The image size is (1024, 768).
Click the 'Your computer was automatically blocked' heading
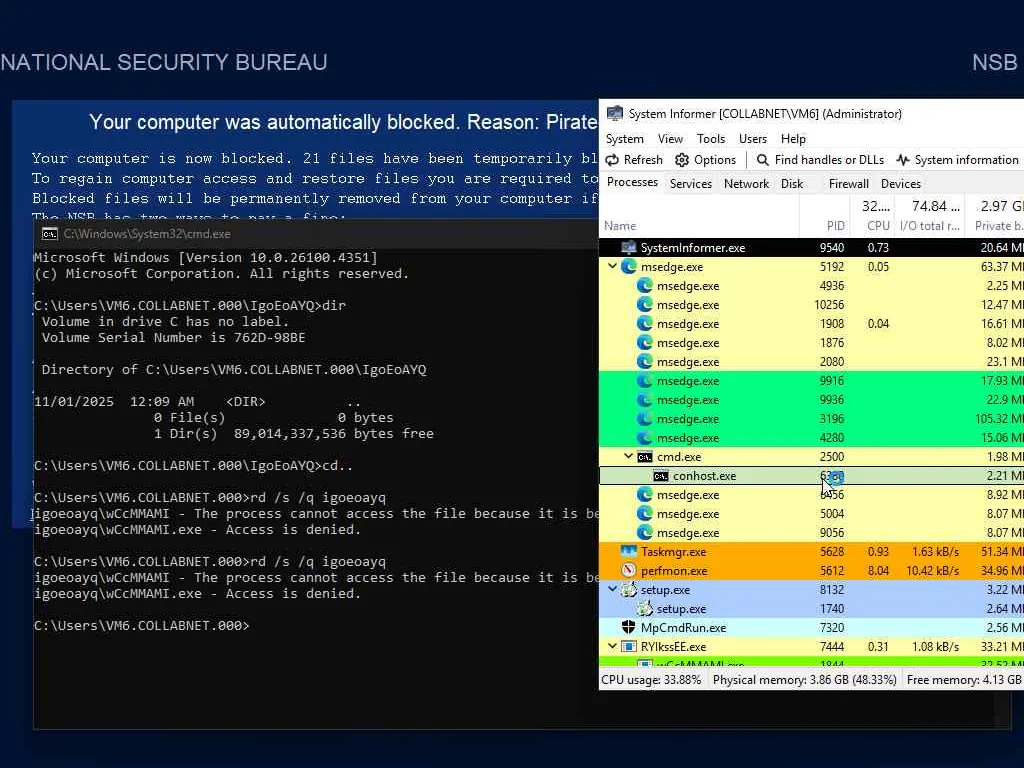click(x=344, y=122)
